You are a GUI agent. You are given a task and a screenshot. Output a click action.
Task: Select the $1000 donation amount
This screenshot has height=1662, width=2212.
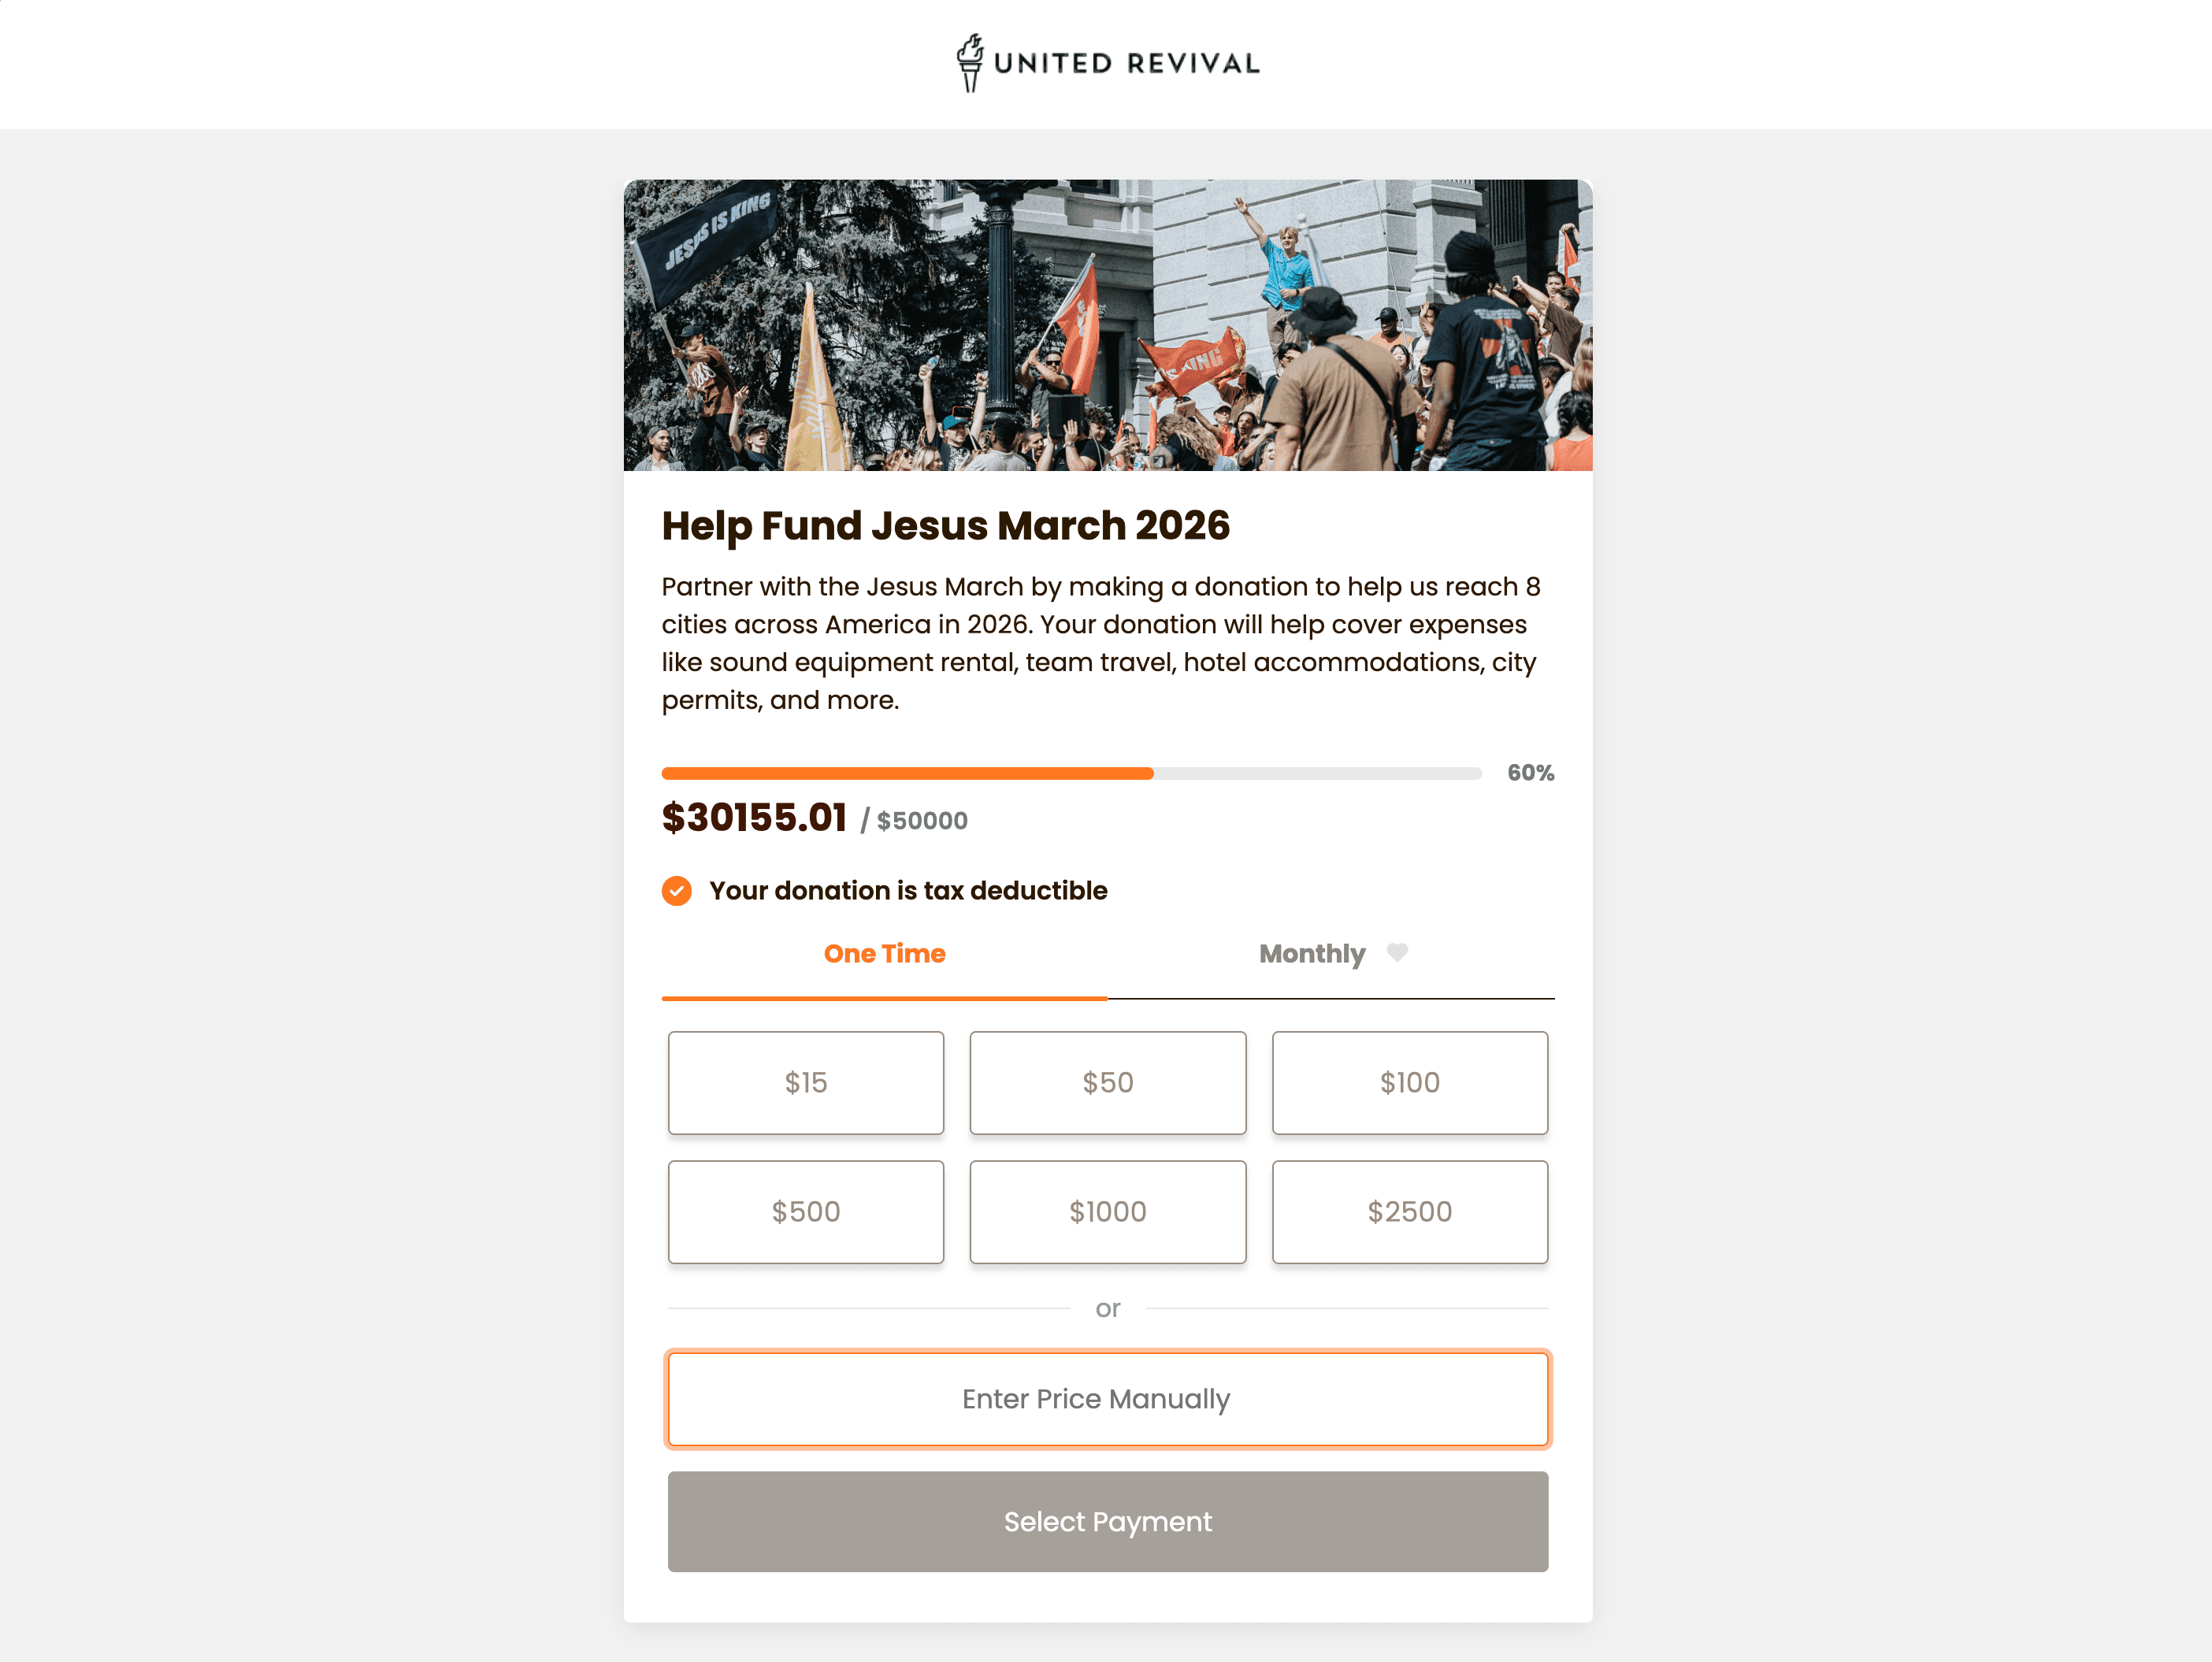[x=1107, y=1211]
